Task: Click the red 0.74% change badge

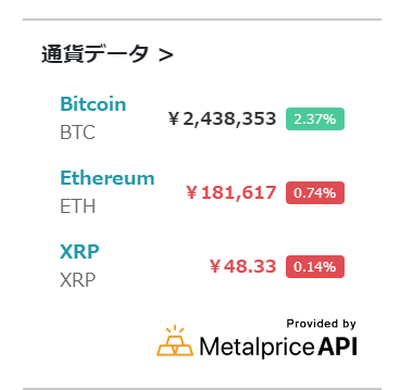Action: [315, 193]
